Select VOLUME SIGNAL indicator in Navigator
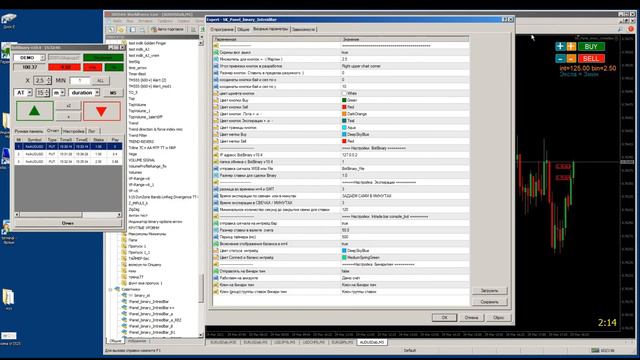The height and width of the screenshot is (360, 640). (142, 160)
